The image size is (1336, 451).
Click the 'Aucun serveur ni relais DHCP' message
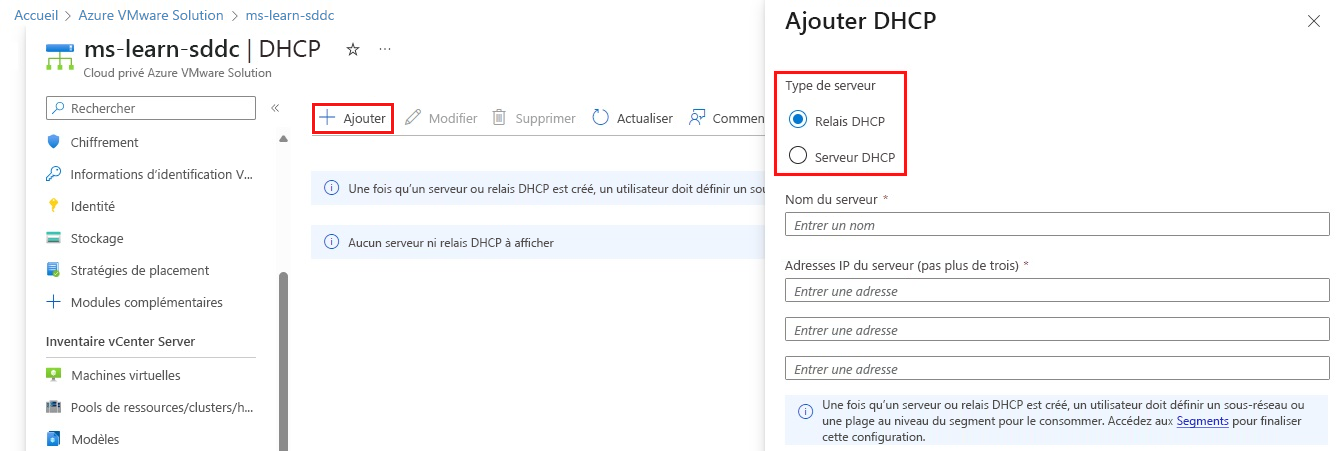(x=451, y=242)
